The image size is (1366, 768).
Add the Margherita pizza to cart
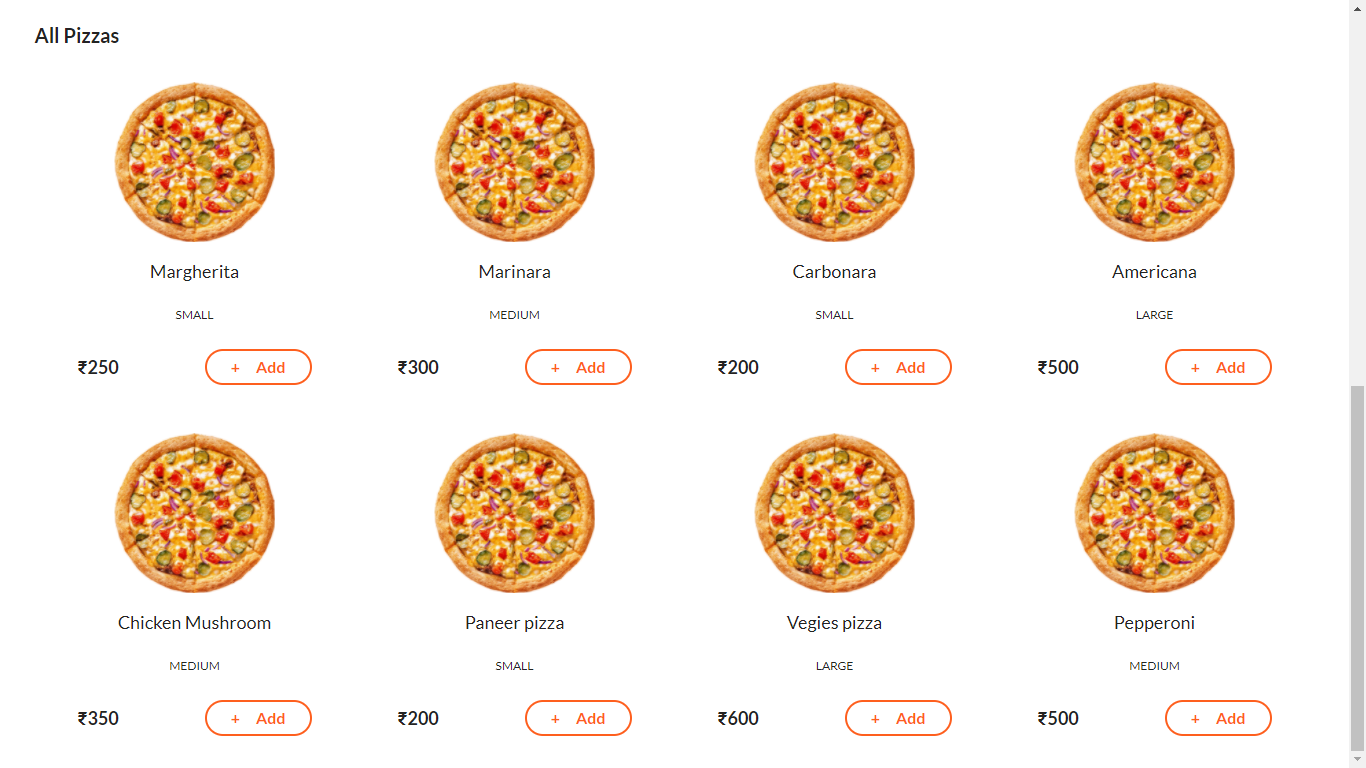258,367
